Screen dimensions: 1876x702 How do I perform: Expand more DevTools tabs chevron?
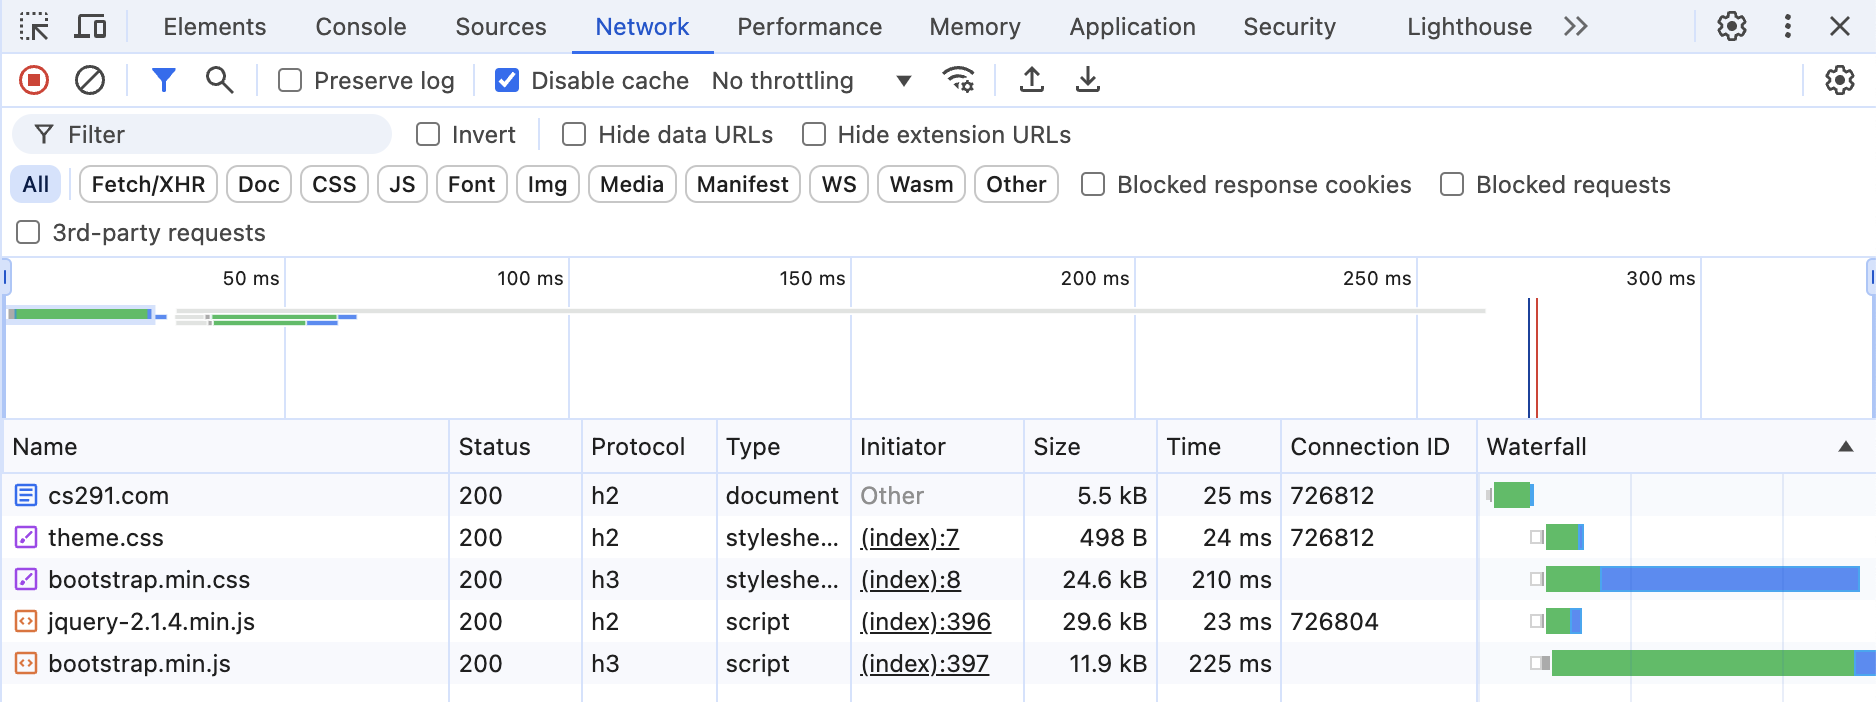point(1575,27)
